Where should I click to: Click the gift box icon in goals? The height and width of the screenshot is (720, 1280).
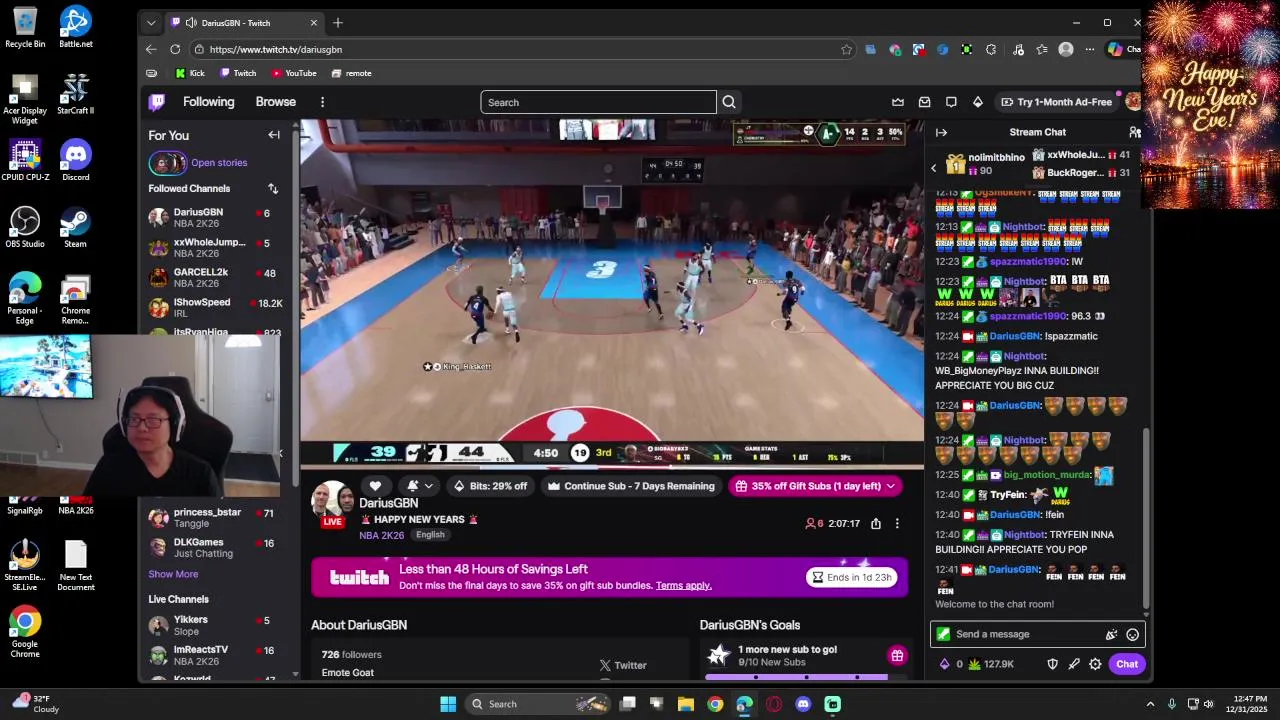(897, 656)
